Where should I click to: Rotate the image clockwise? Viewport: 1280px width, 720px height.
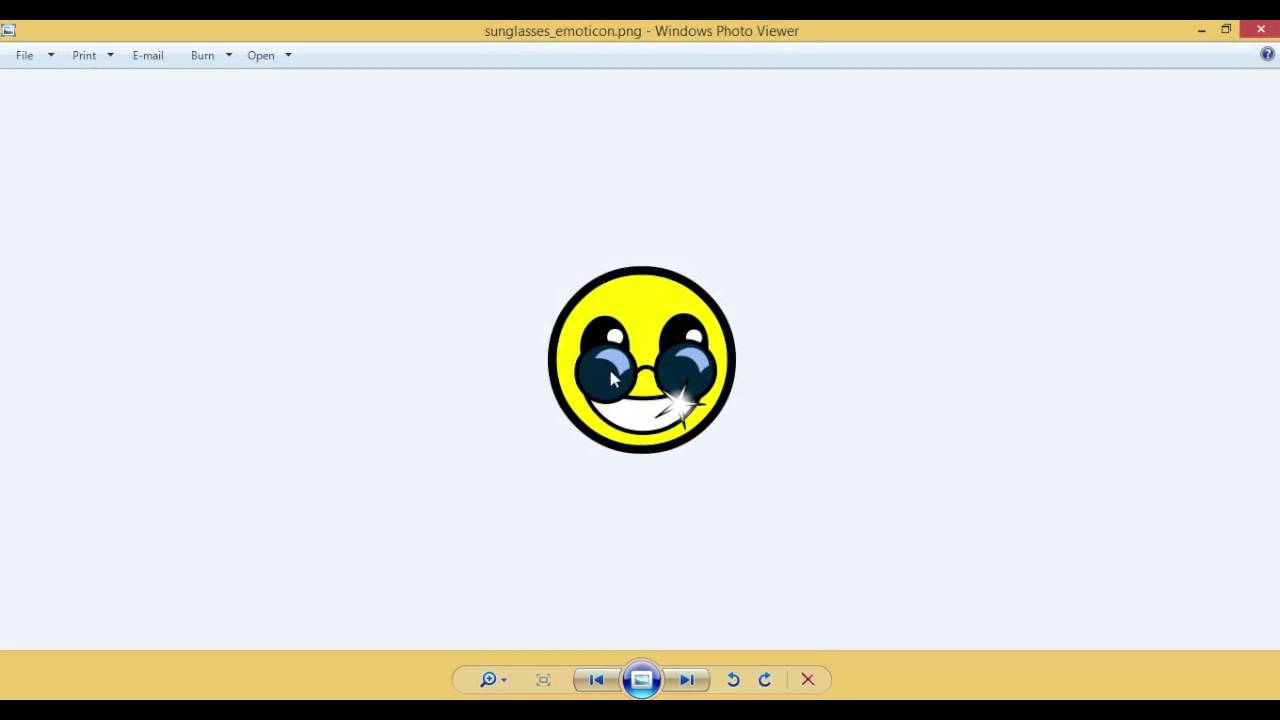click(764, 679)
